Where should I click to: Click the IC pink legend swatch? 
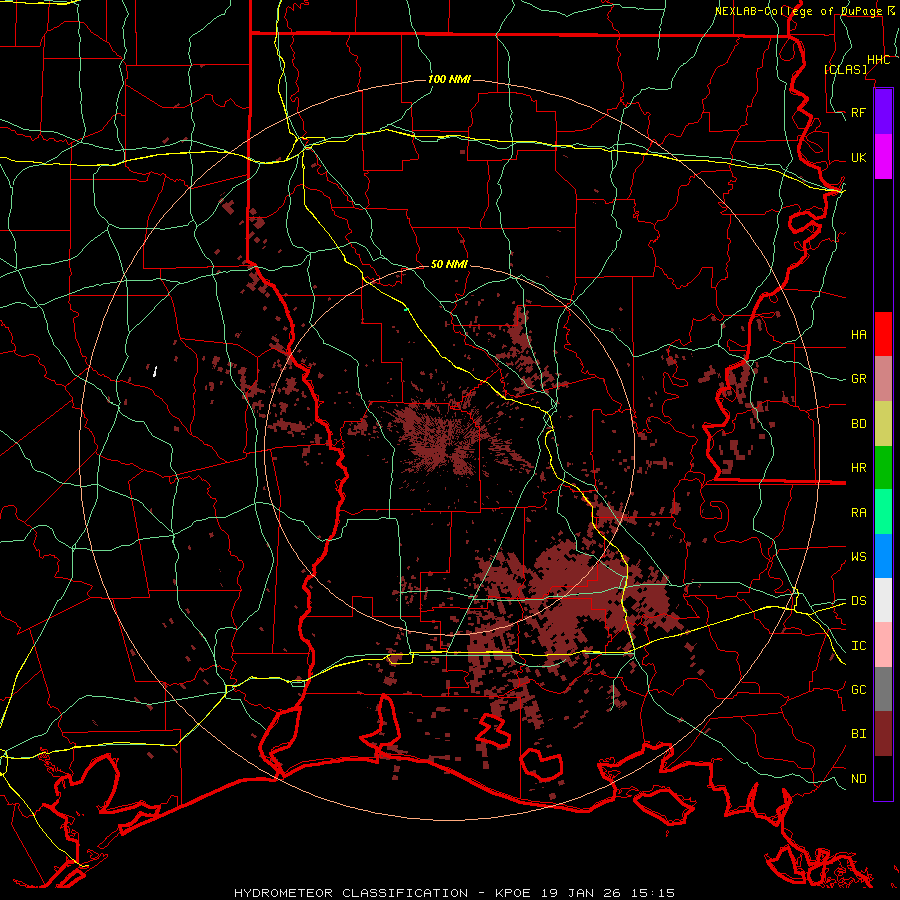[883, 645]
